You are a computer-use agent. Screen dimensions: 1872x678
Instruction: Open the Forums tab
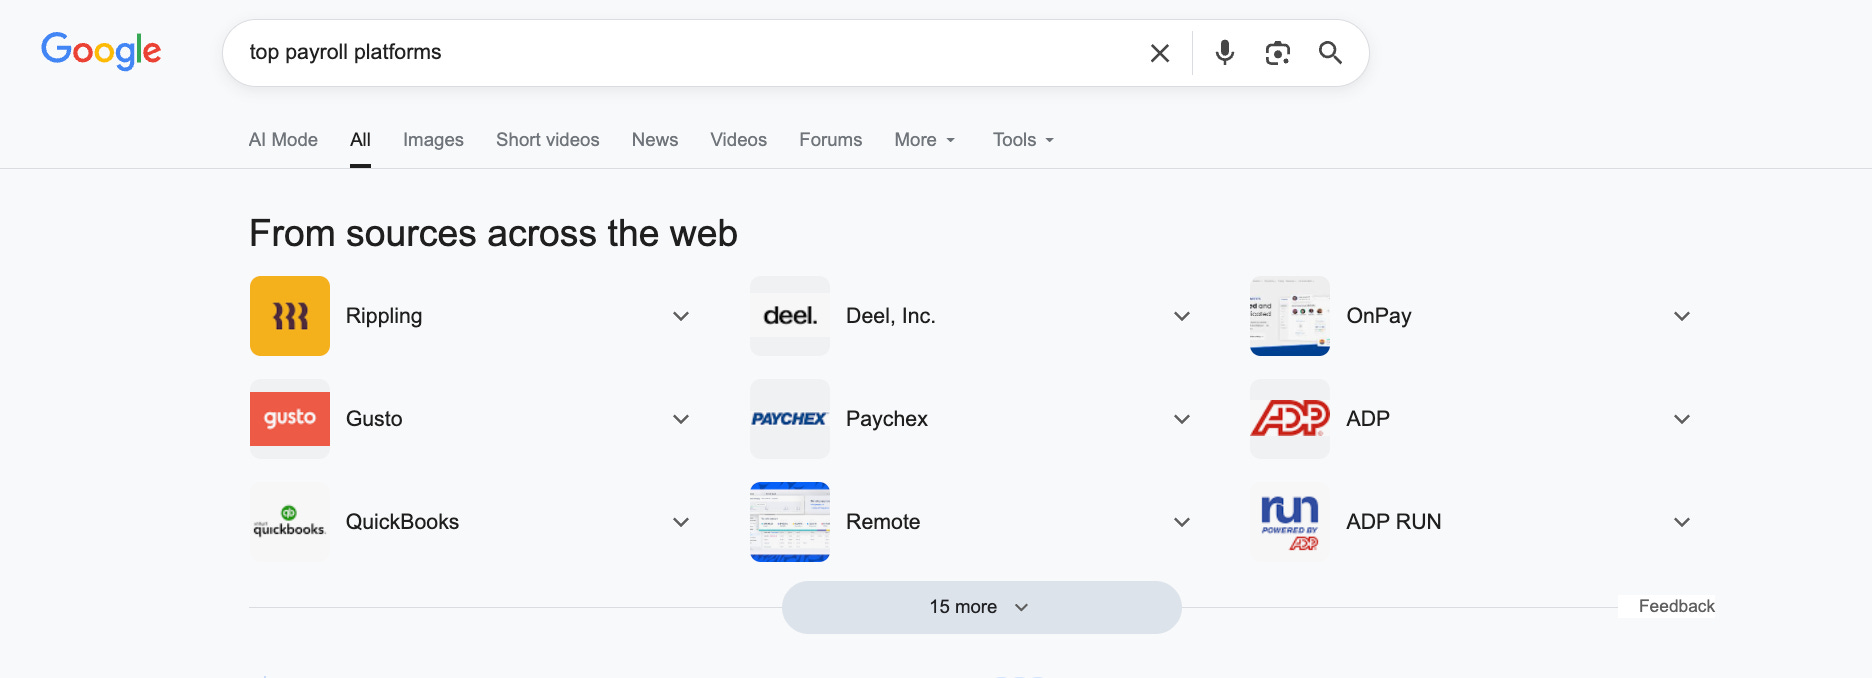(830, 140)
